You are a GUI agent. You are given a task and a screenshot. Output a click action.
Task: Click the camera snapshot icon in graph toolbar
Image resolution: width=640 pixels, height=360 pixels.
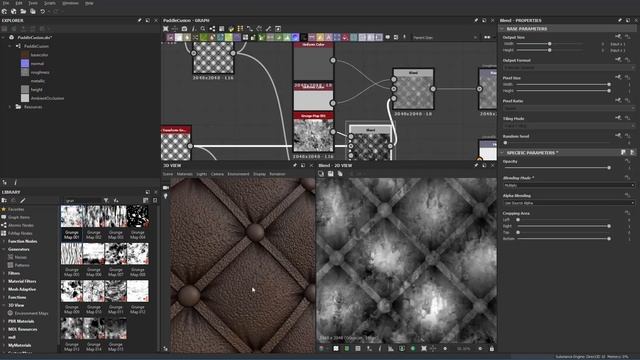184,29
